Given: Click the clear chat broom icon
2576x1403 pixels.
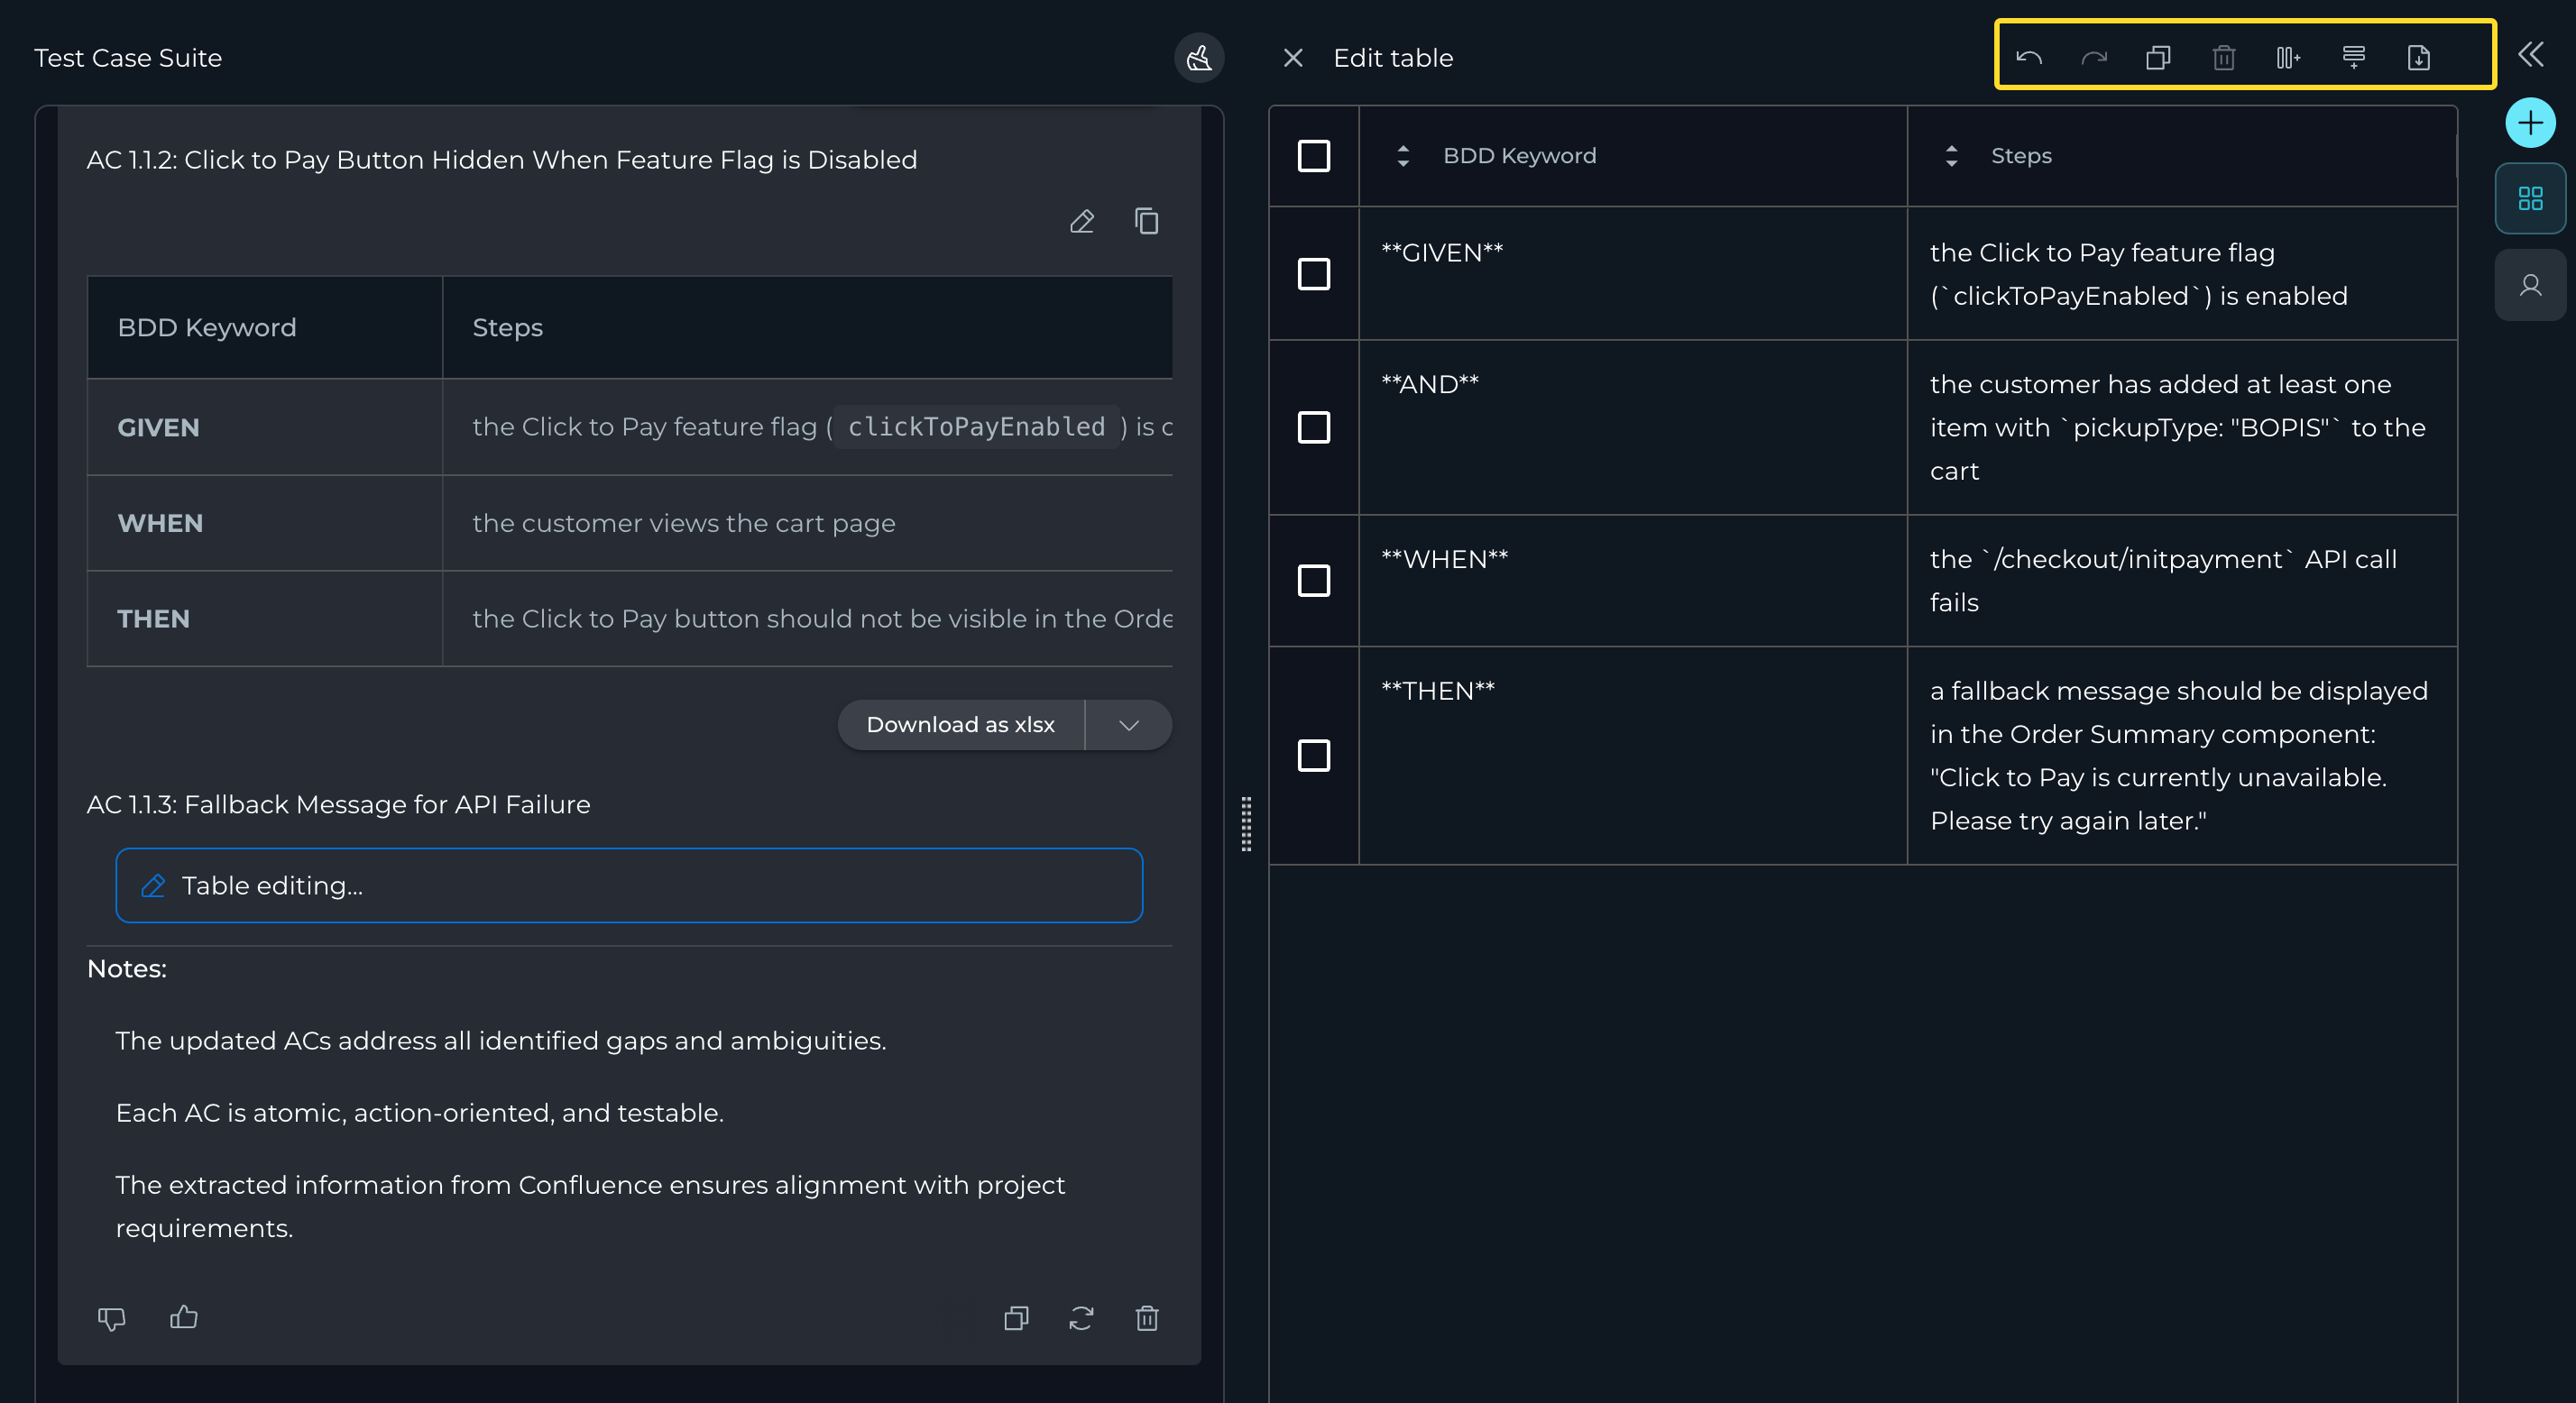Looking at the screenshot, I should point(1199,58).
